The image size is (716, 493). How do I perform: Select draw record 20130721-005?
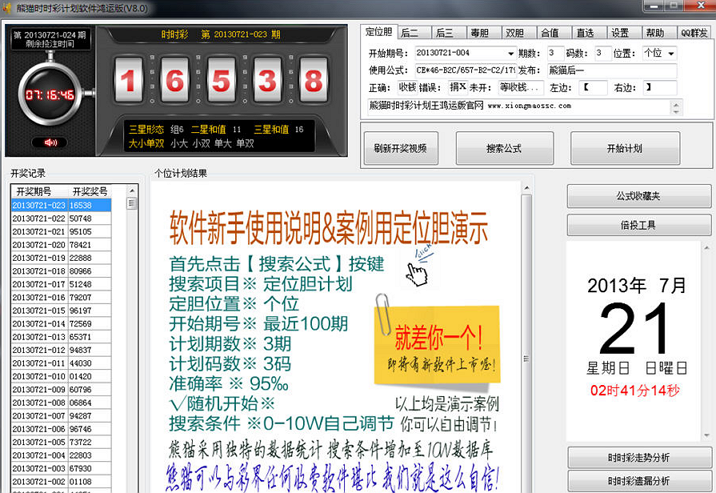coord(61,442)
